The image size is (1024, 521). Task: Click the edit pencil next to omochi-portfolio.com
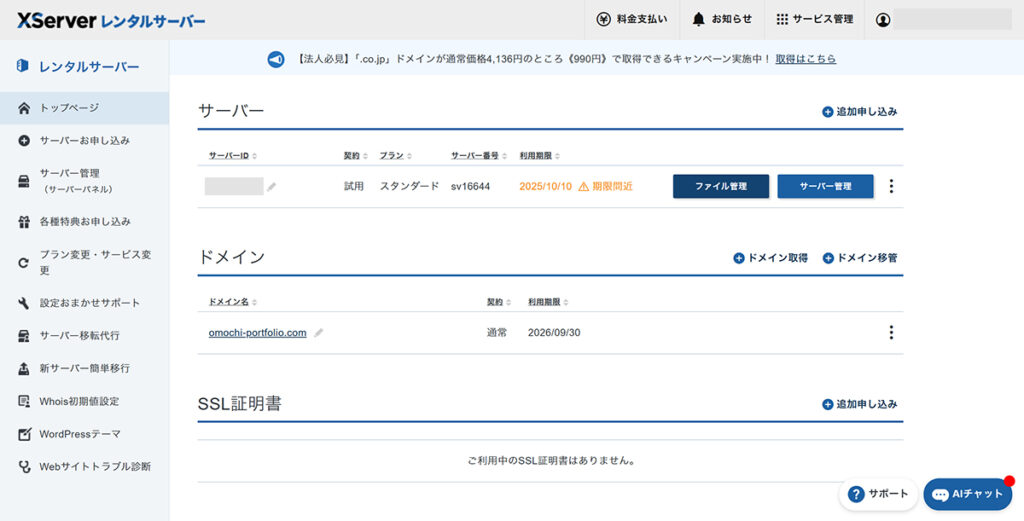(319, 333)
